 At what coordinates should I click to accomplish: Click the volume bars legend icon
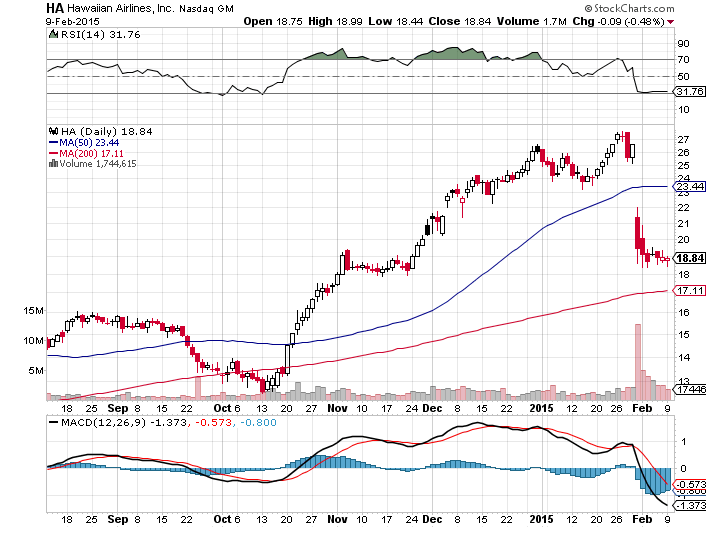point(53,163)
